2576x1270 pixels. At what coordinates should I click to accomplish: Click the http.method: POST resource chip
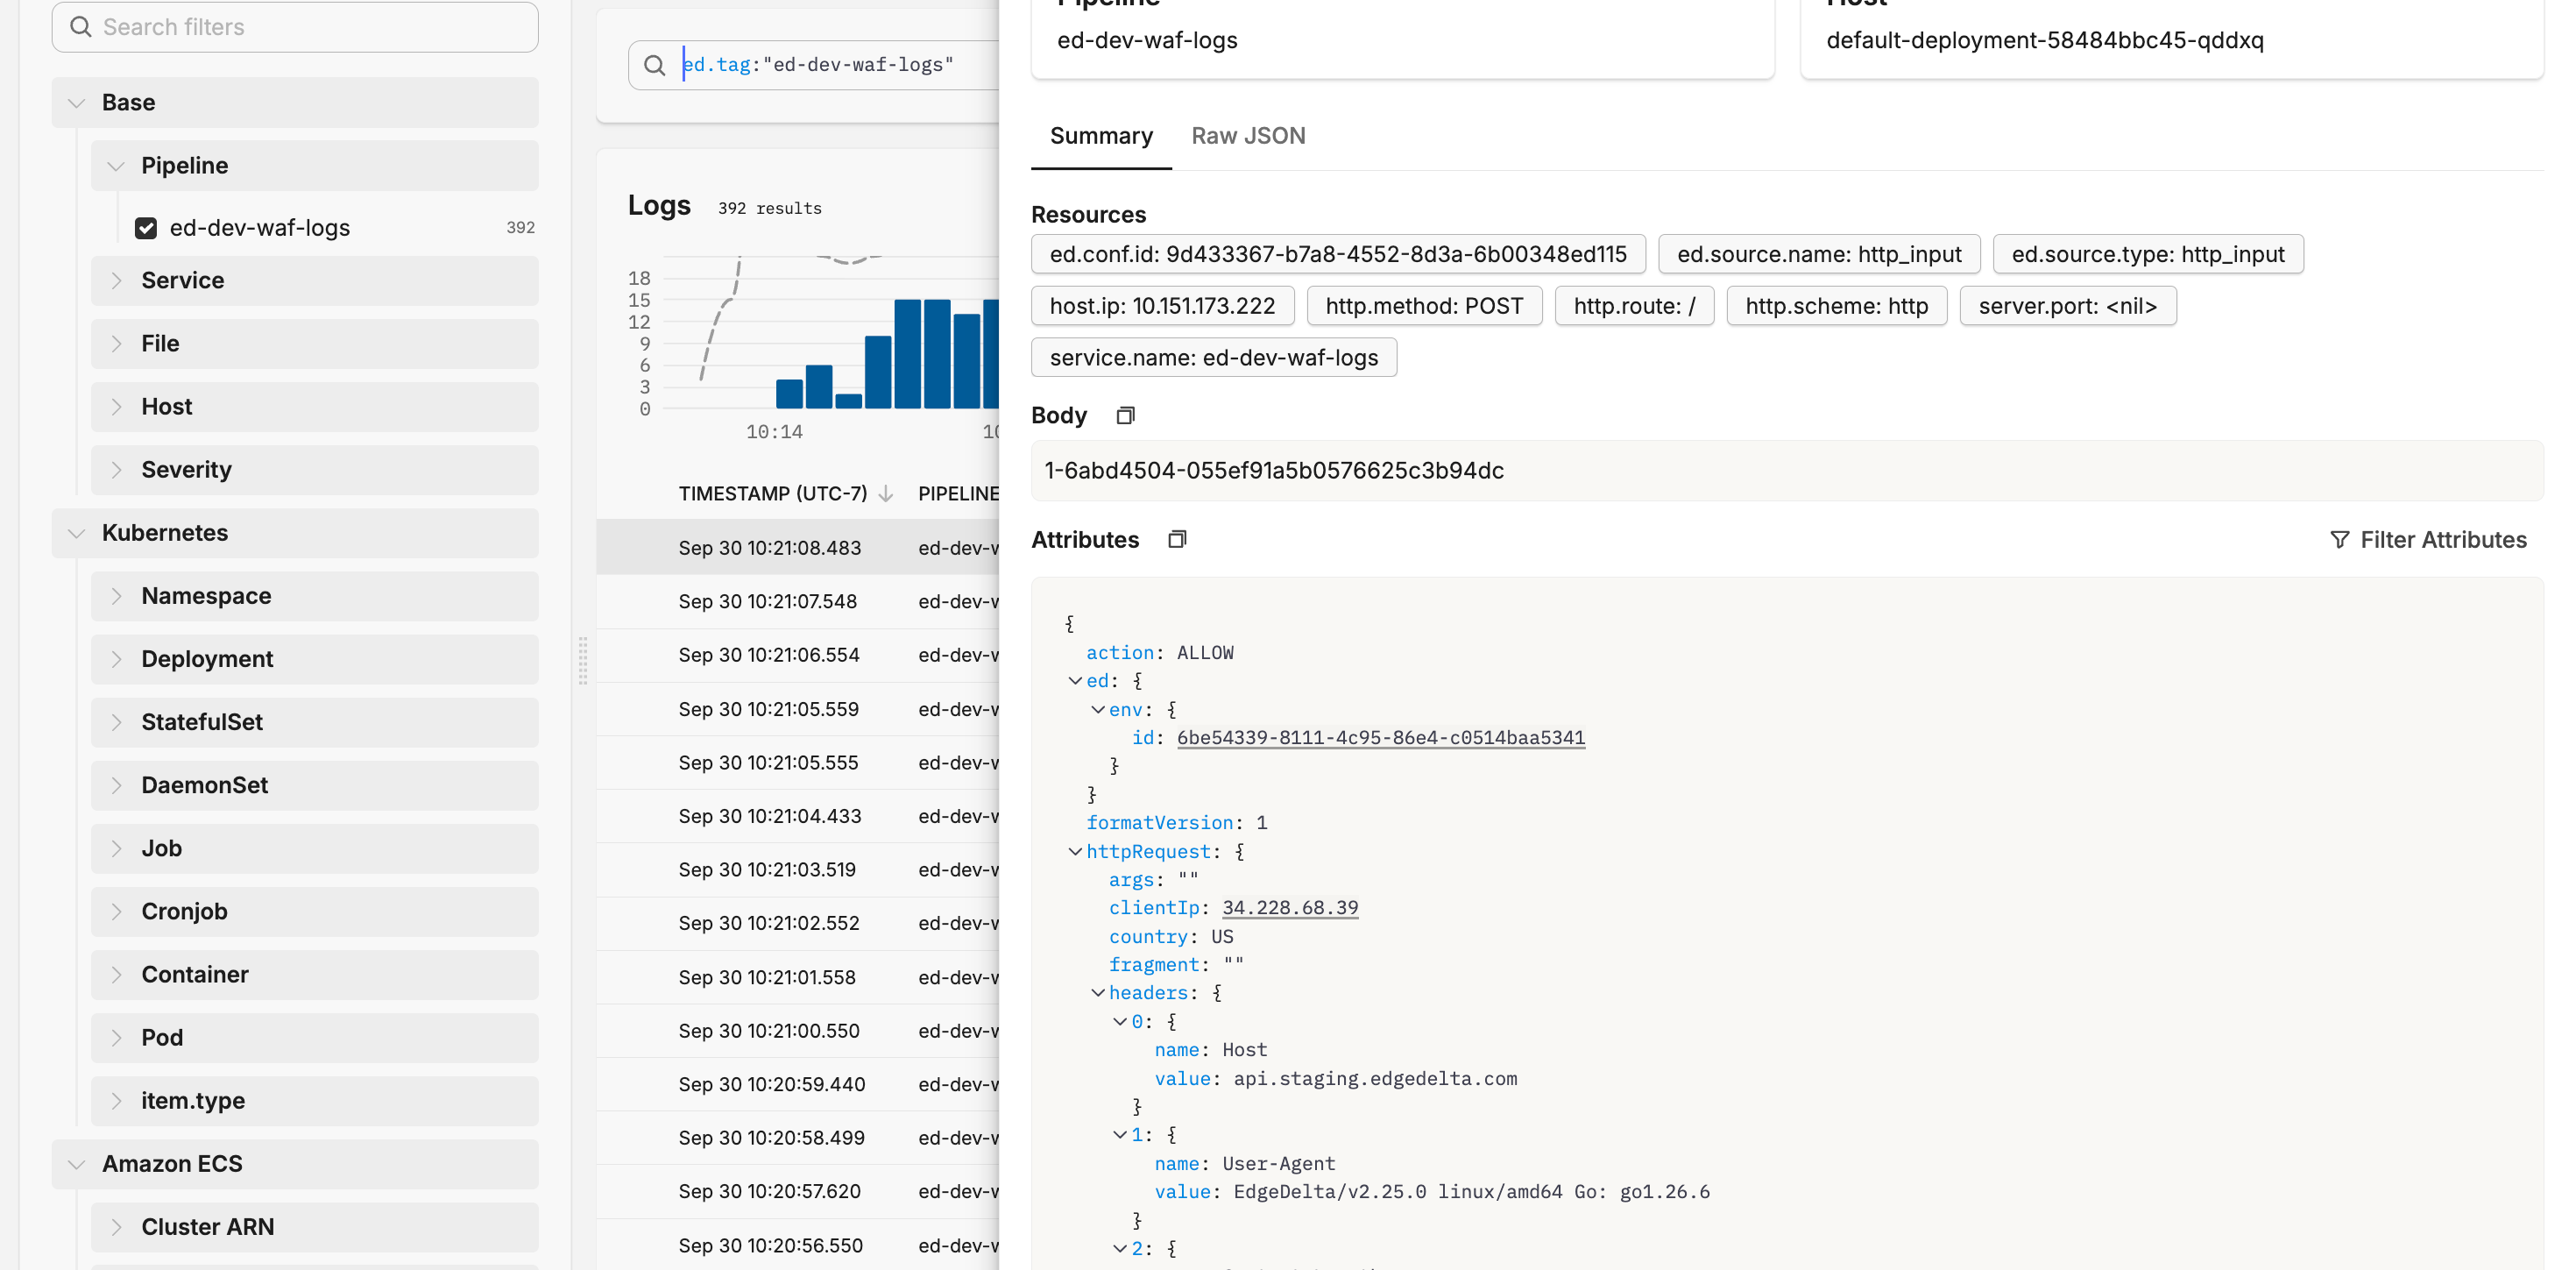(1424, 306)
